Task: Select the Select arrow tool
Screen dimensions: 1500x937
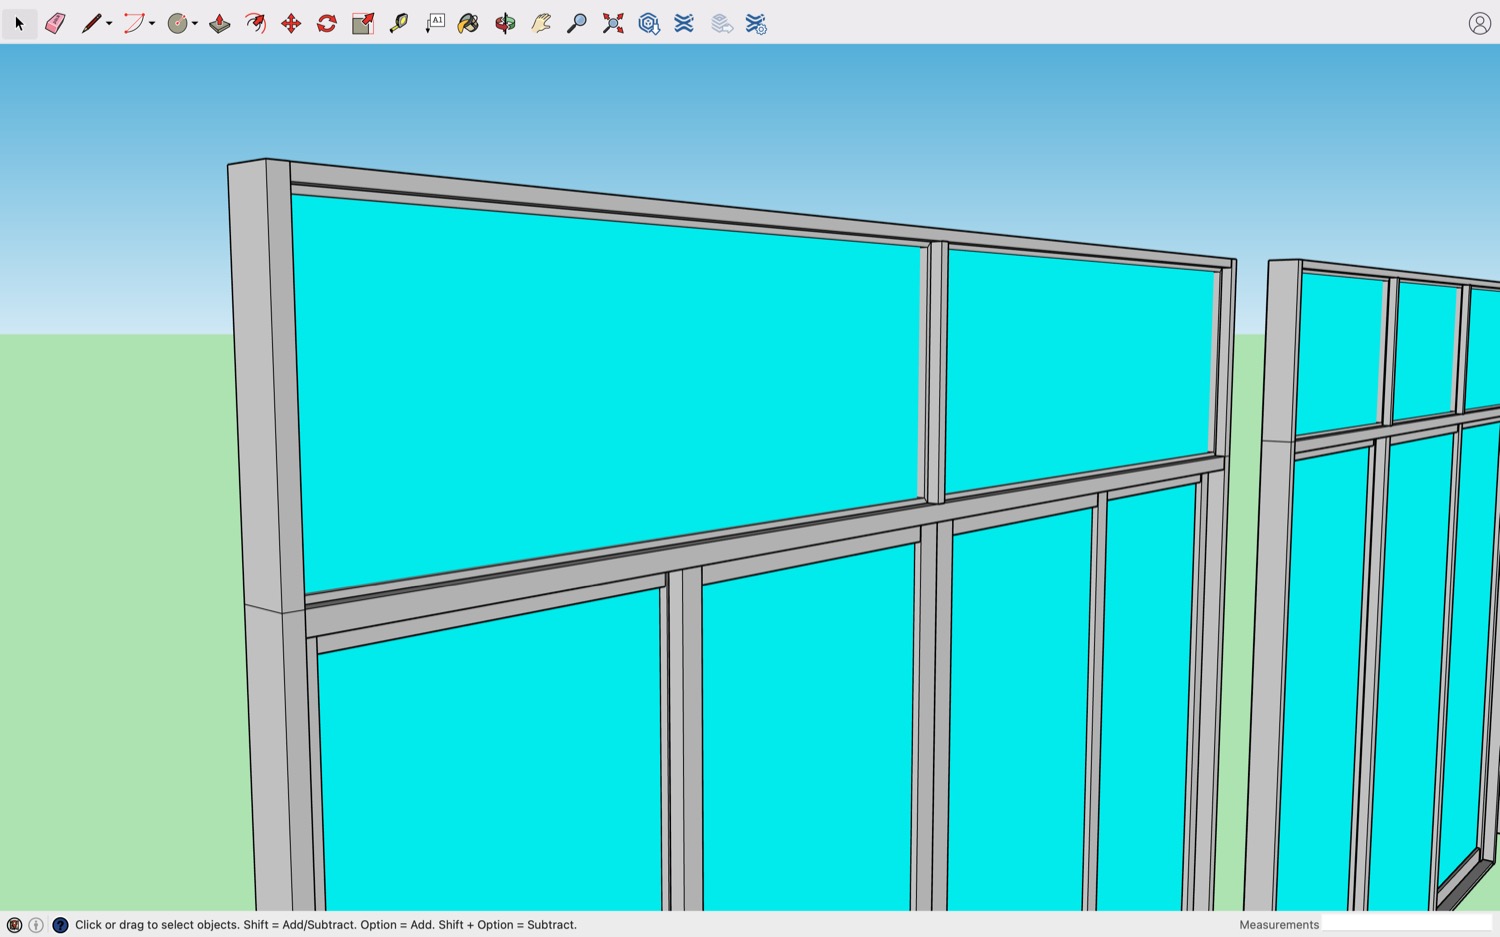Action: tap(19, 23)
